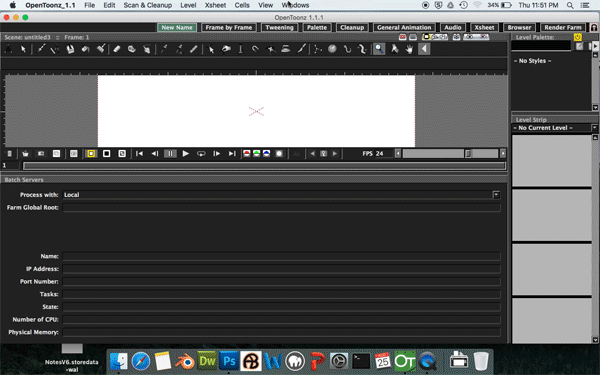Toggle the blue channel display

pos(267,153)
